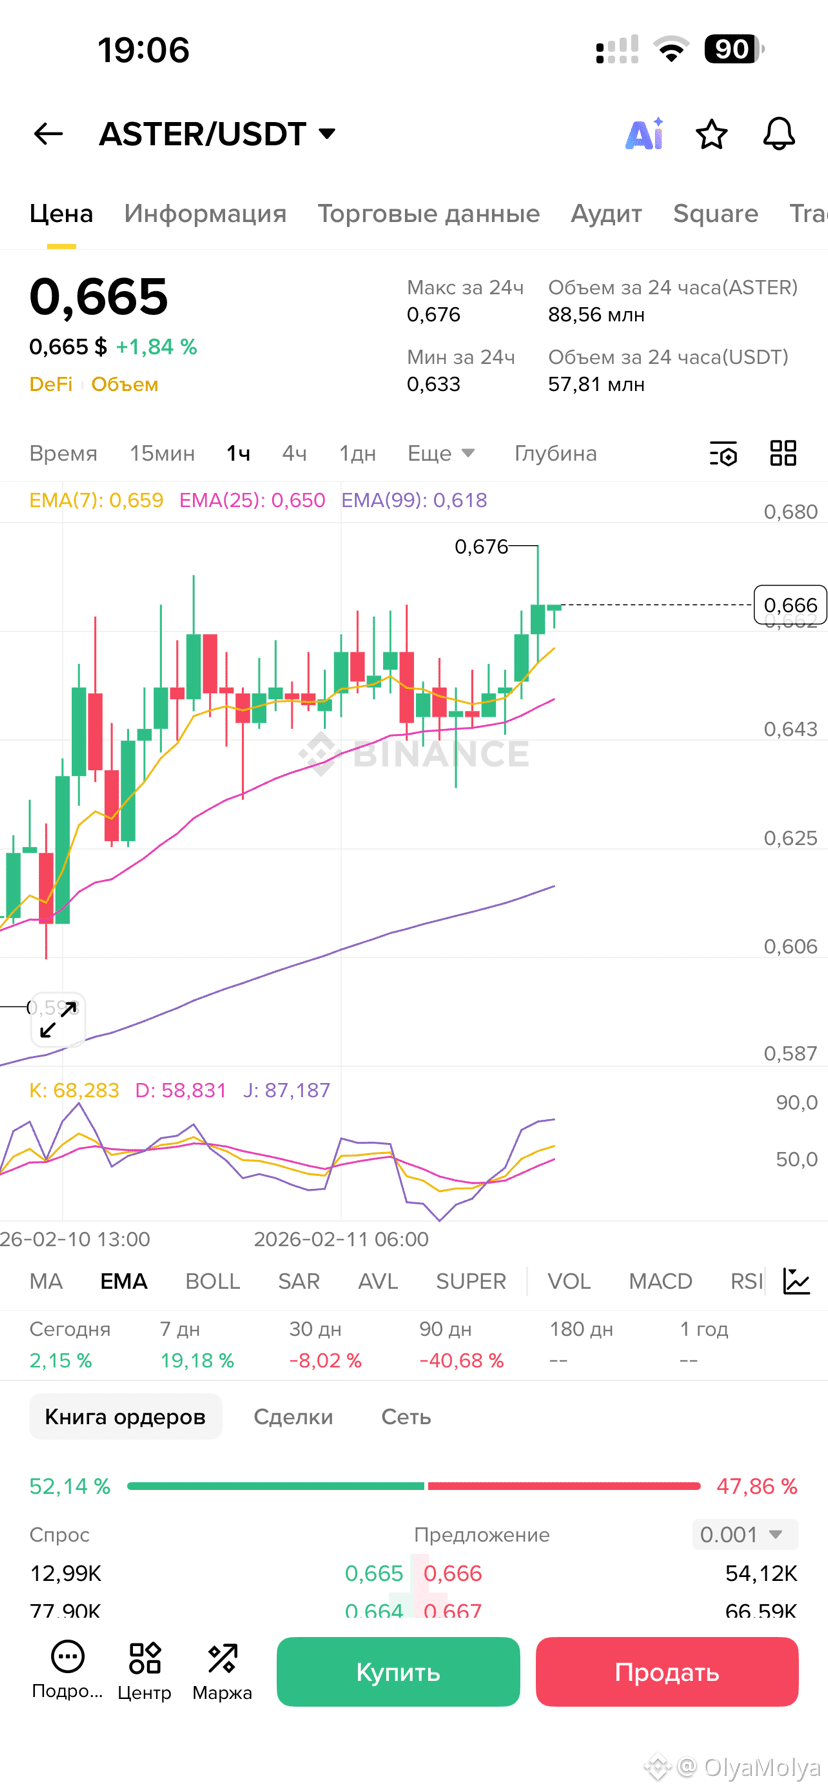Open chart settings icon

coord(723,453)
